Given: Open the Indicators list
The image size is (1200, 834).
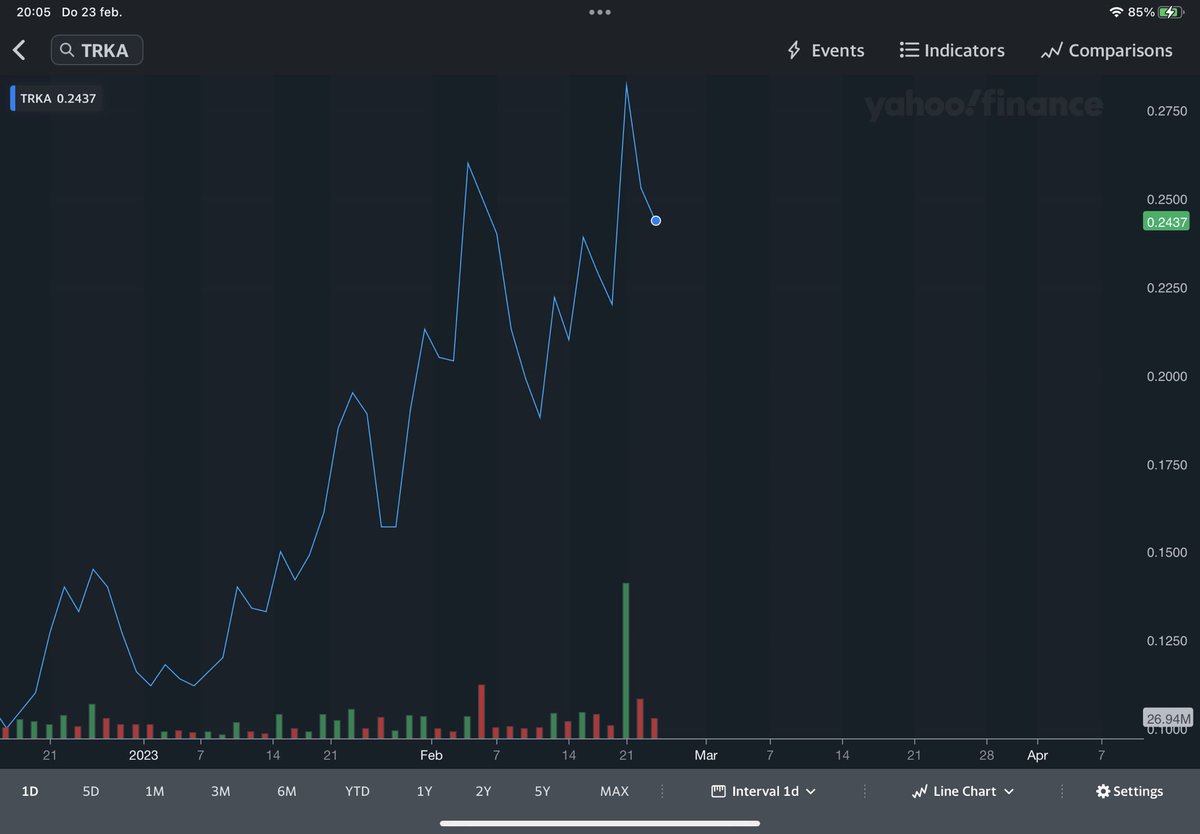Looking at the screenshot, I should (x=952, y=50).
